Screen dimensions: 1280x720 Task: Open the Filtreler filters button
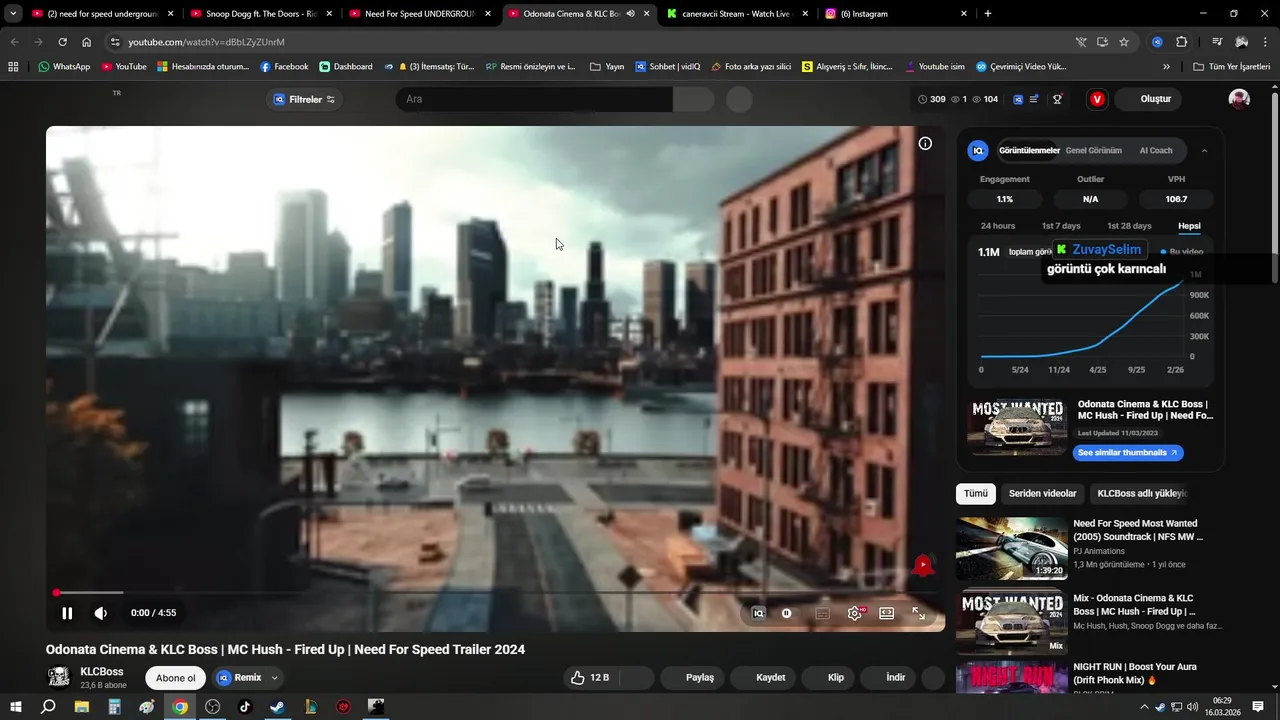pos(305,99)
